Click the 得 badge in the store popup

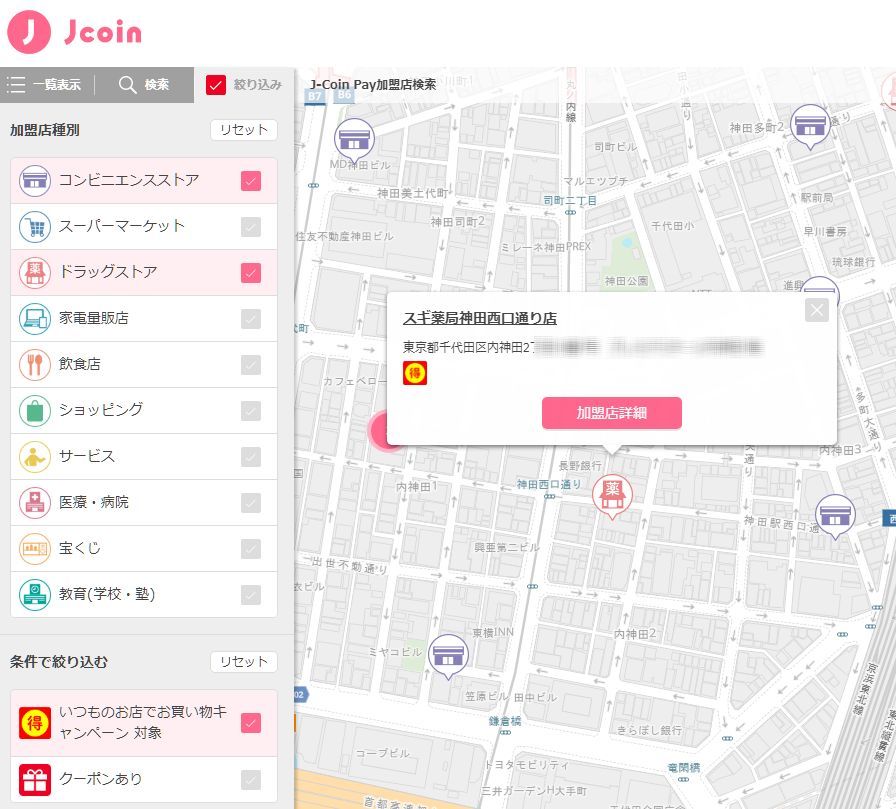pos(415,373)
